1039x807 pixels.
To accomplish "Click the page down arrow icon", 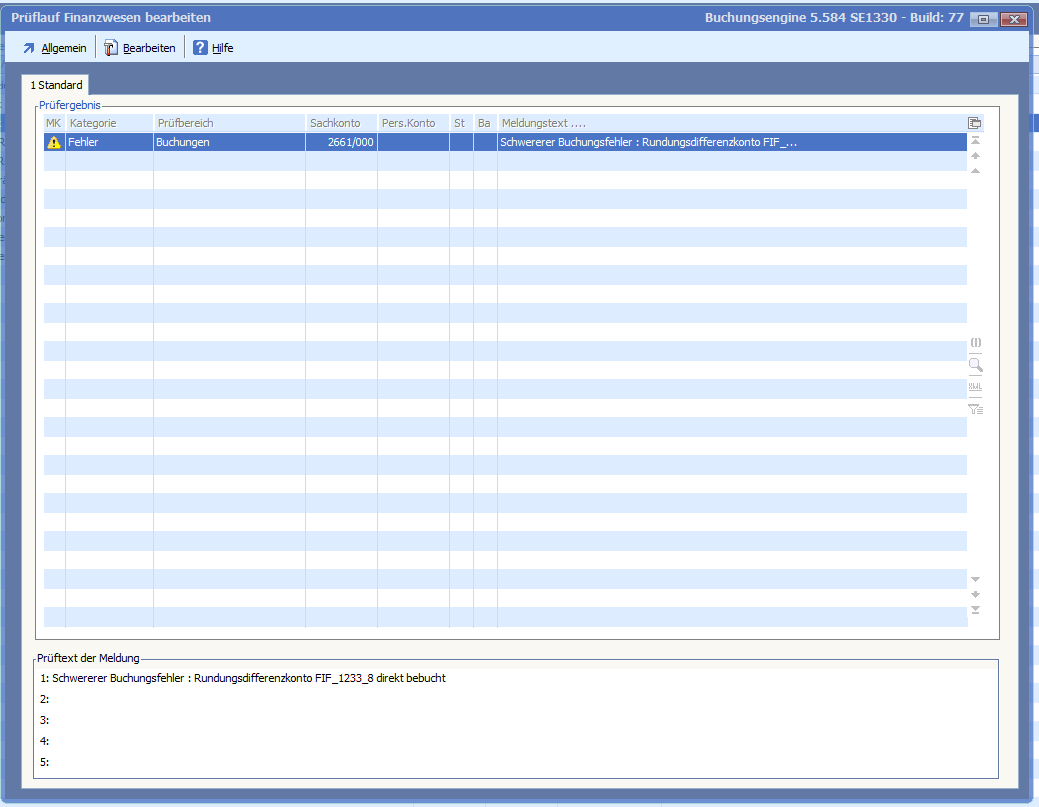I will click(x=975, y=594).
